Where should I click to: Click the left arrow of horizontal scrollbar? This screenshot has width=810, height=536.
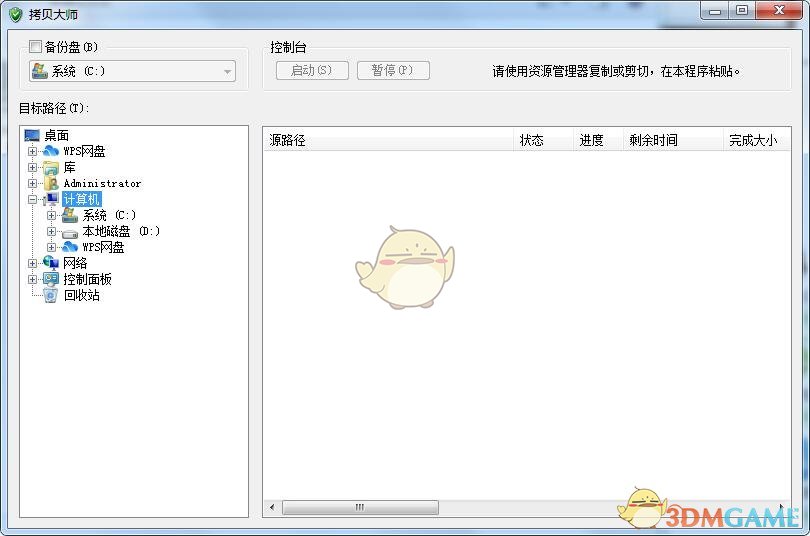point(272,507)
